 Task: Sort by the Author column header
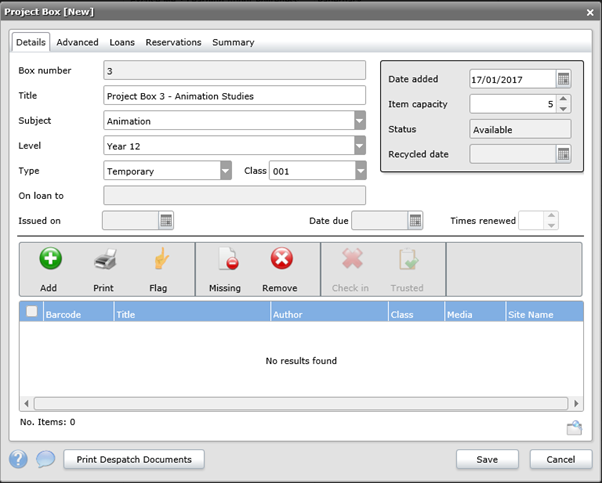point(329,311)
